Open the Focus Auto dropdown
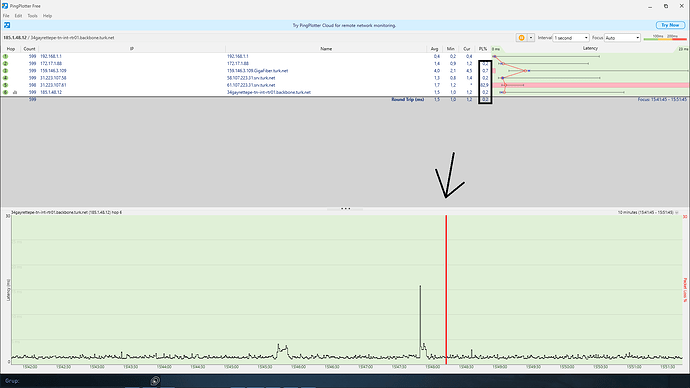 coord(622,38)
